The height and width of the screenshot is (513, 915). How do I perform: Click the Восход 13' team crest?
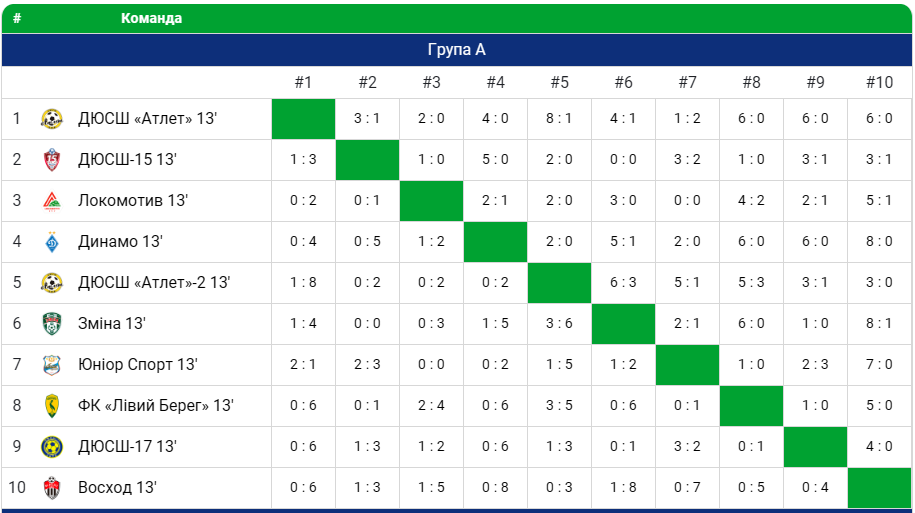pyautogui.click(x=51, y=488)
